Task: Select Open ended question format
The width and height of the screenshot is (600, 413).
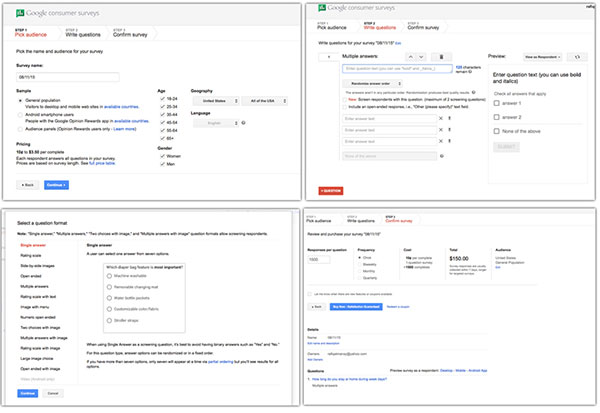Action: [x=31, y=276]
